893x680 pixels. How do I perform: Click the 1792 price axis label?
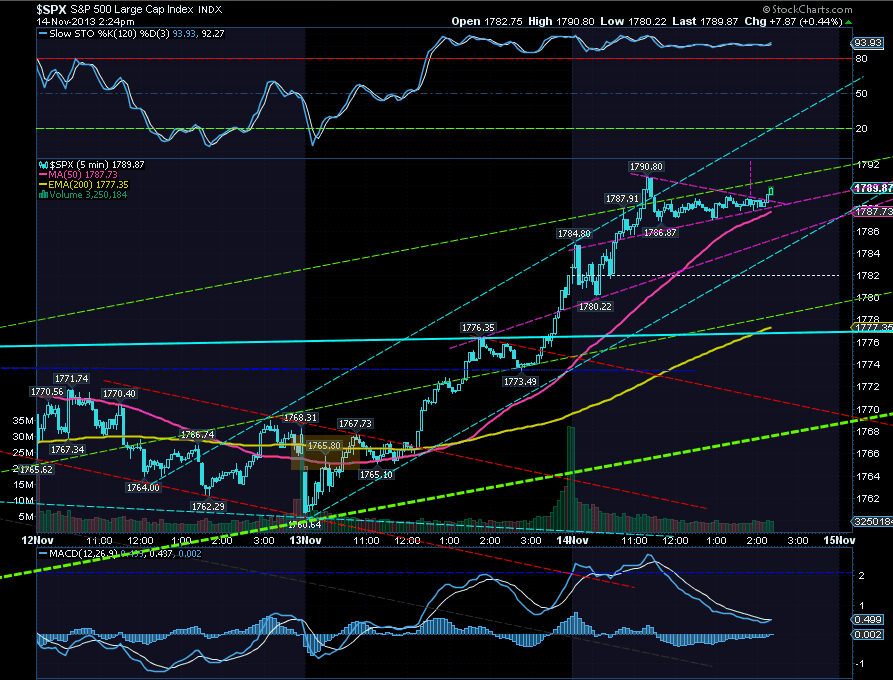point(867,165)
